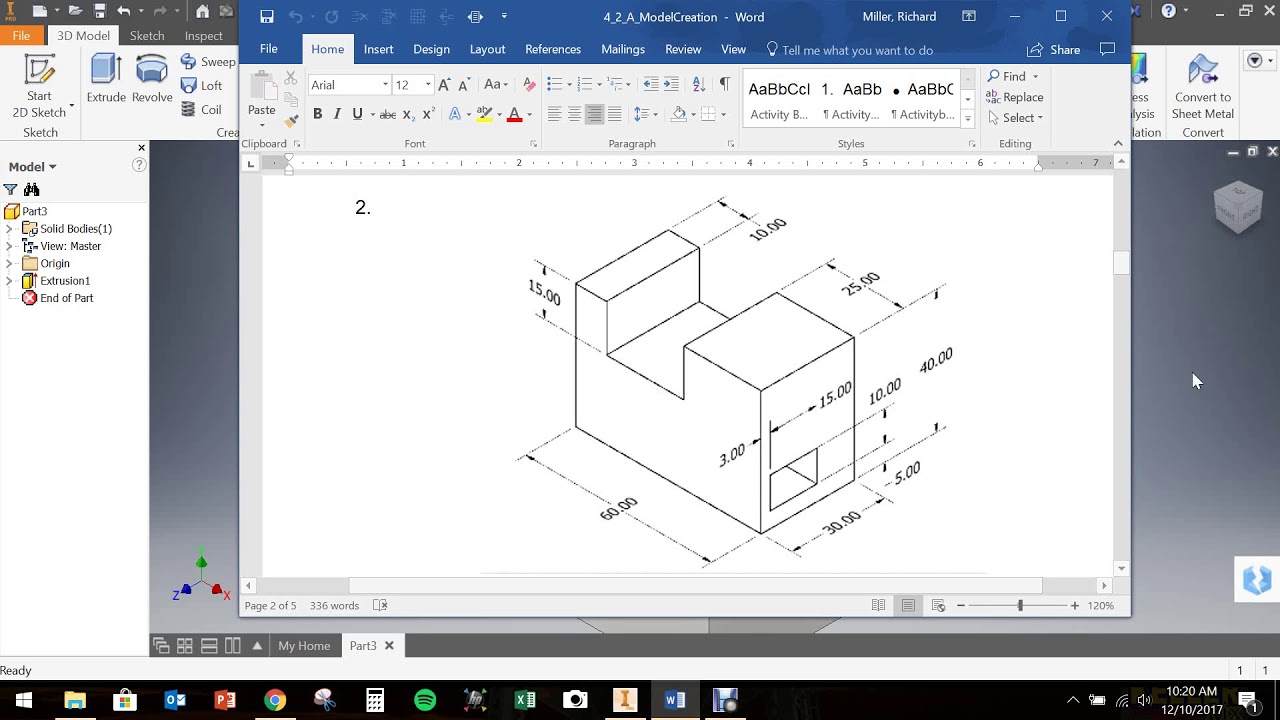Sort the selected text alphabetically
Image resolution: width=1280 pixels, height=720 pixels.
click(698, 85)
